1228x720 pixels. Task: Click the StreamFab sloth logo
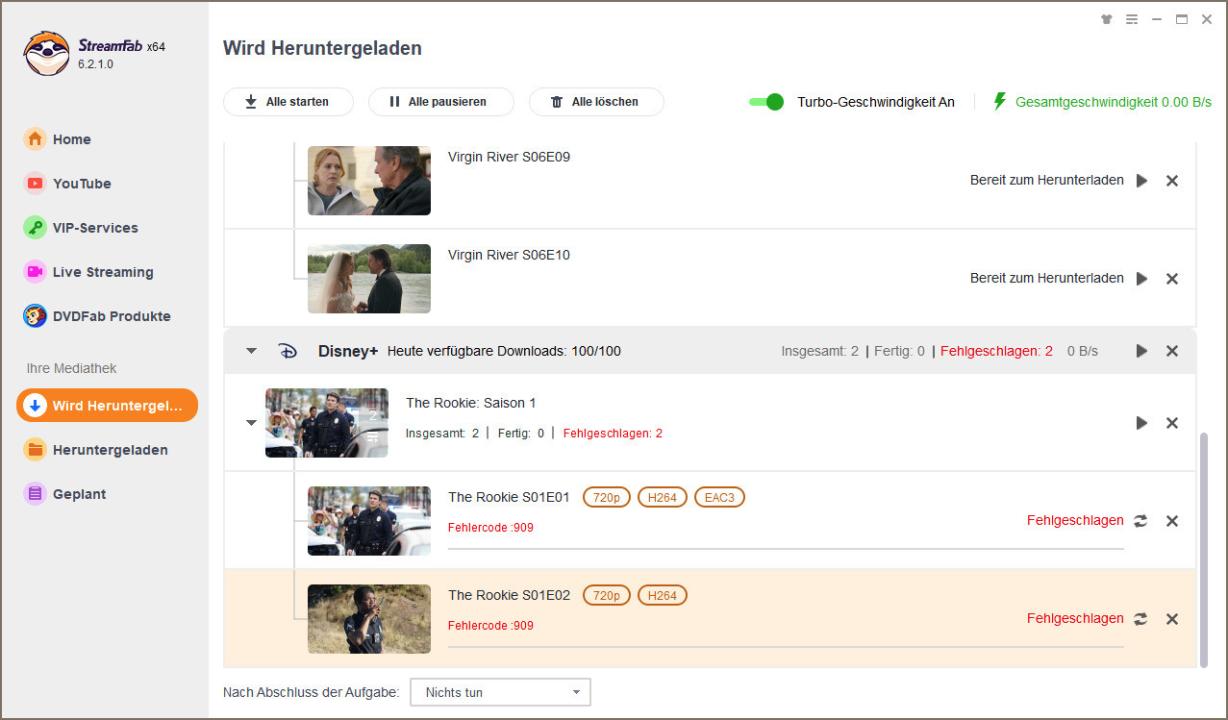pyautogui.click(x=46, y=53)
